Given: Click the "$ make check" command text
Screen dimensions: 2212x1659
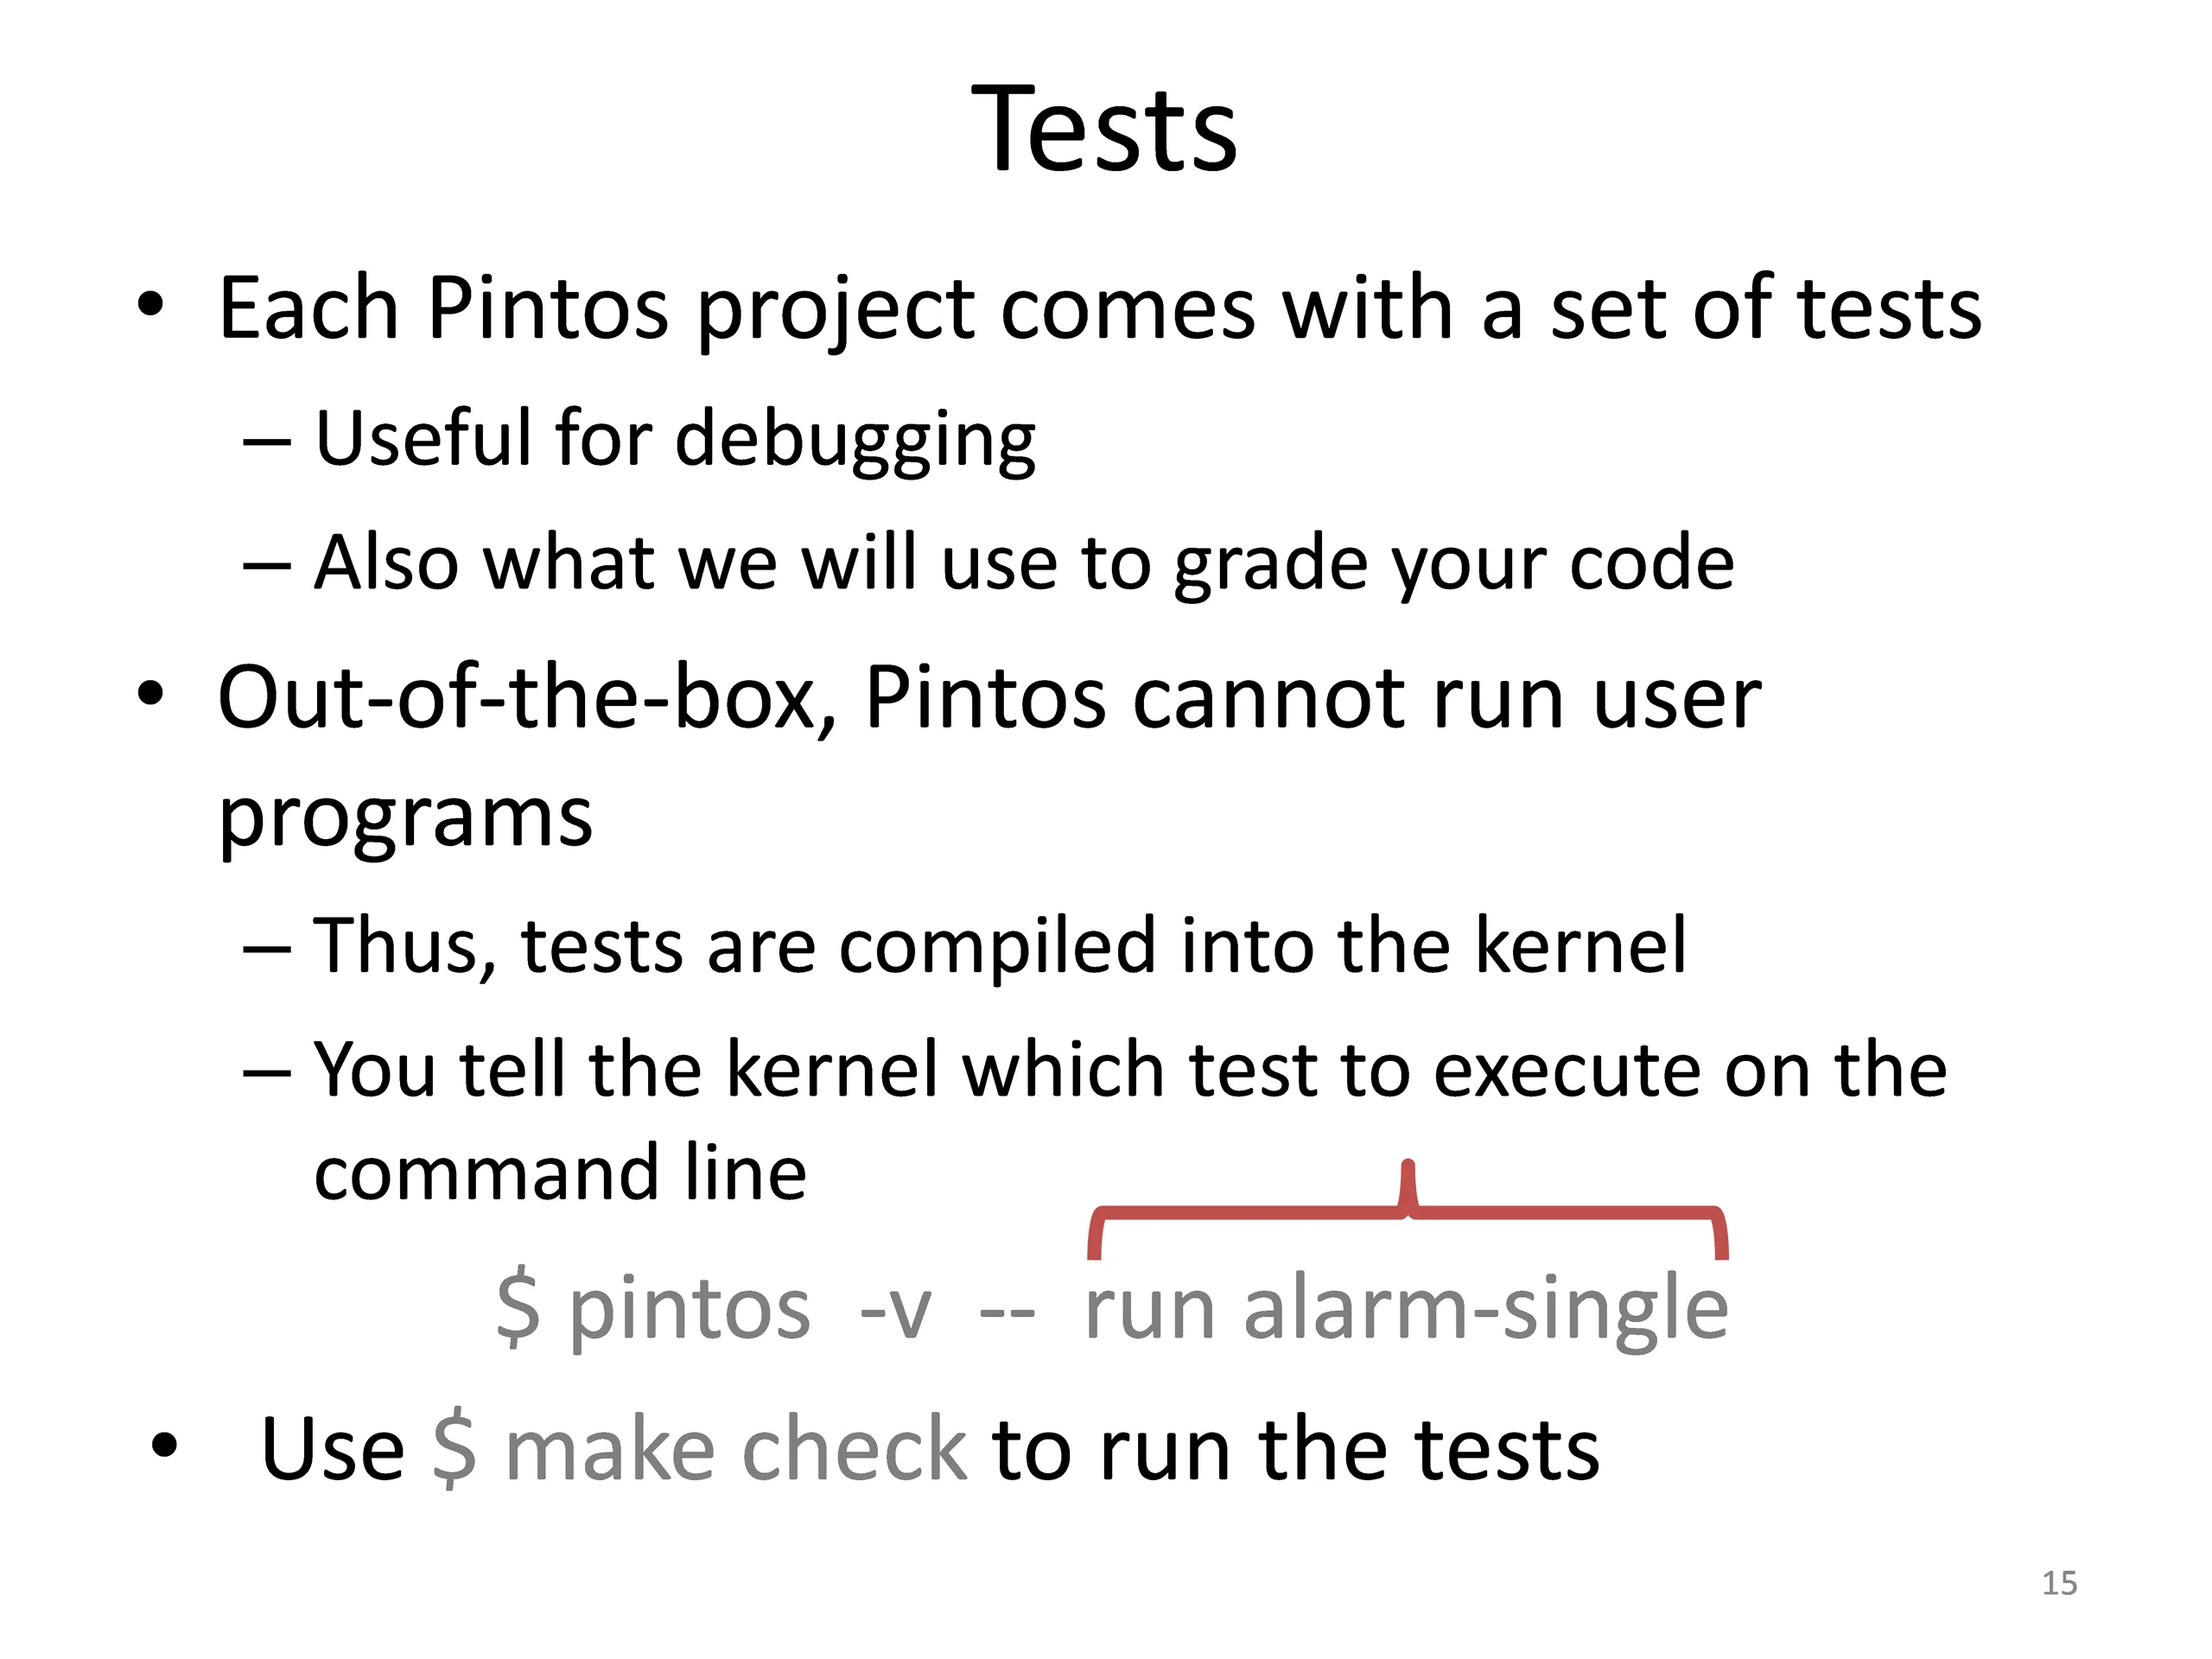Looking at the screenshot, I should tap(699, 1450).
